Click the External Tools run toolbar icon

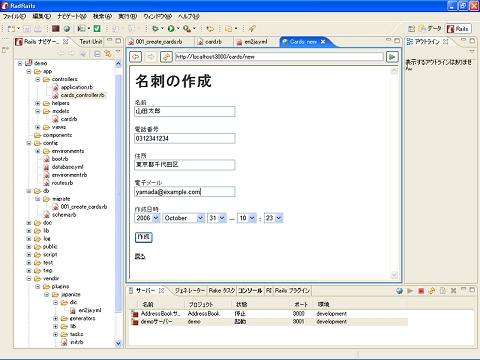click(x=187, y=29)
